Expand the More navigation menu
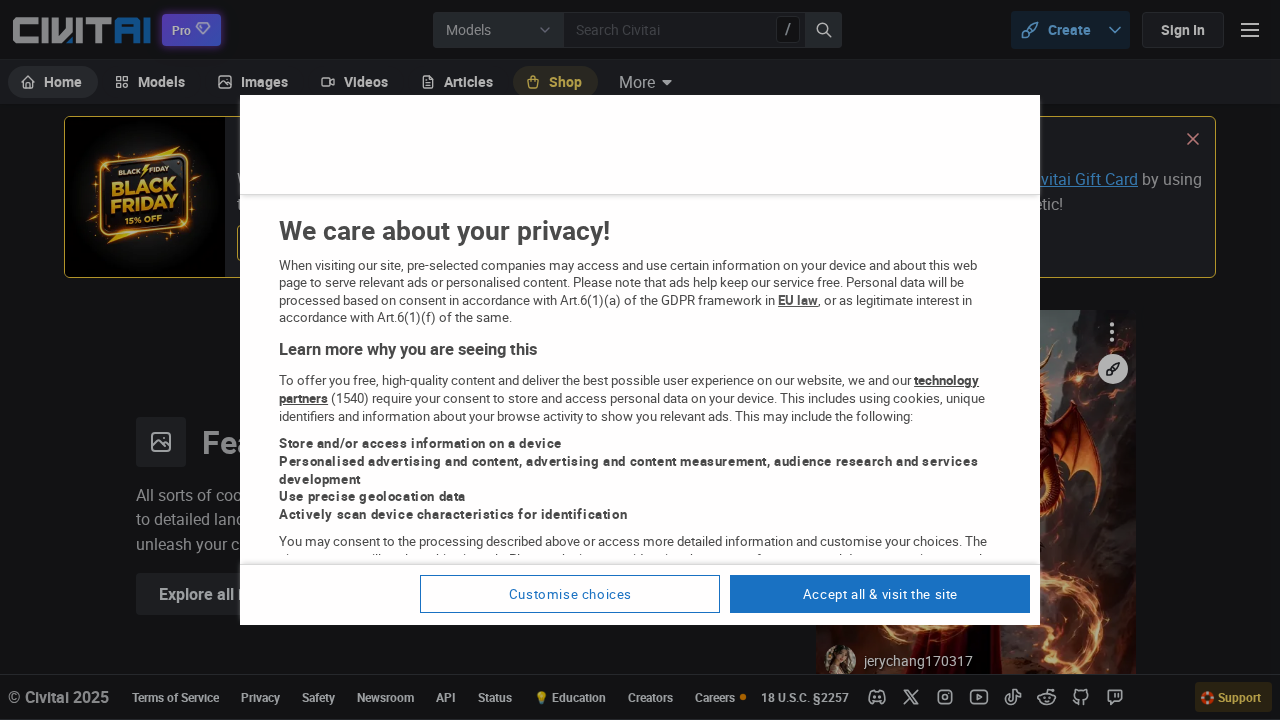 click(644, 82)
